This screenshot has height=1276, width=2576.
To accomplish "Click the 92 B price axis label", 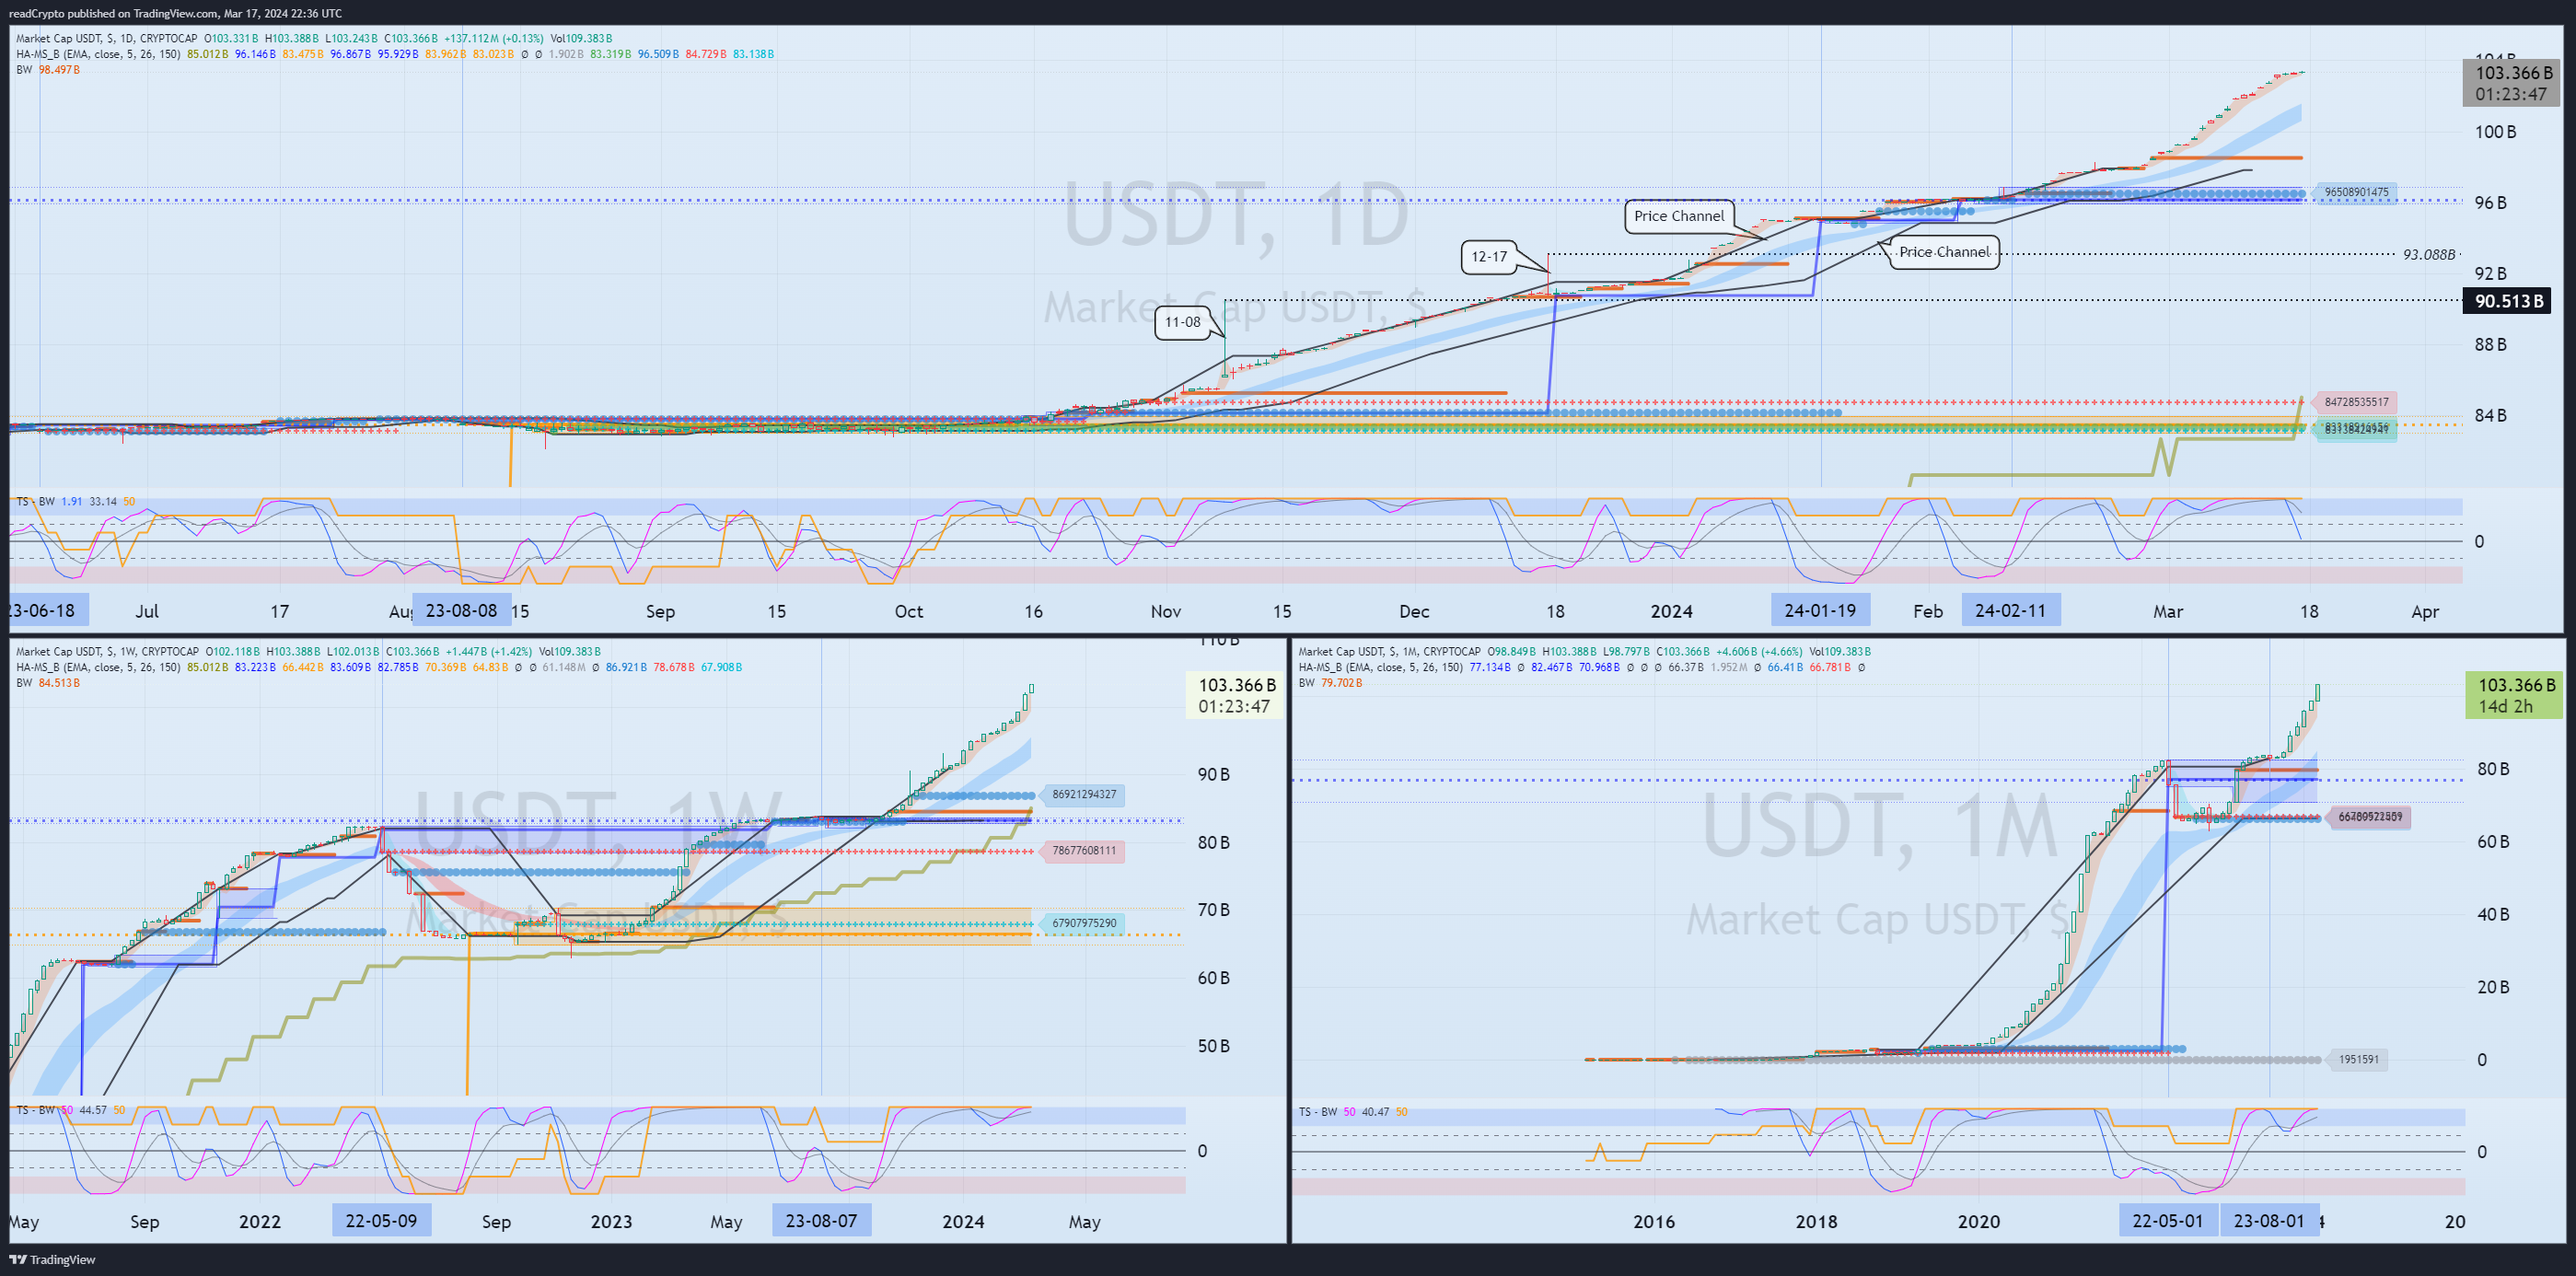I will click(x=2490, y=273).
